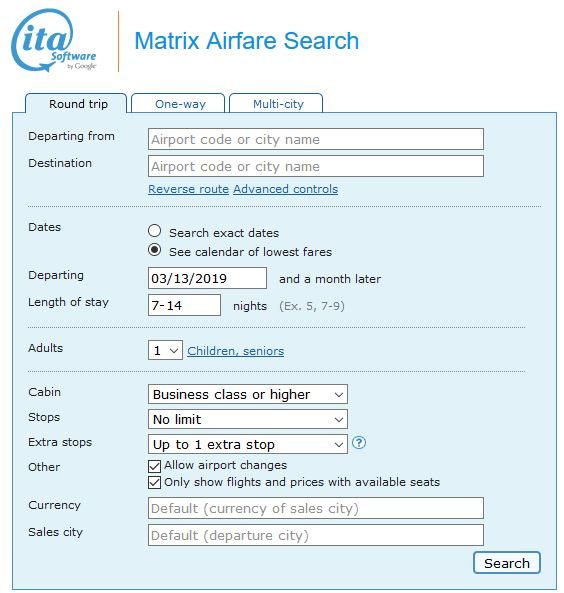Expand the Cabin class dropdown

(x=248, y=394)
